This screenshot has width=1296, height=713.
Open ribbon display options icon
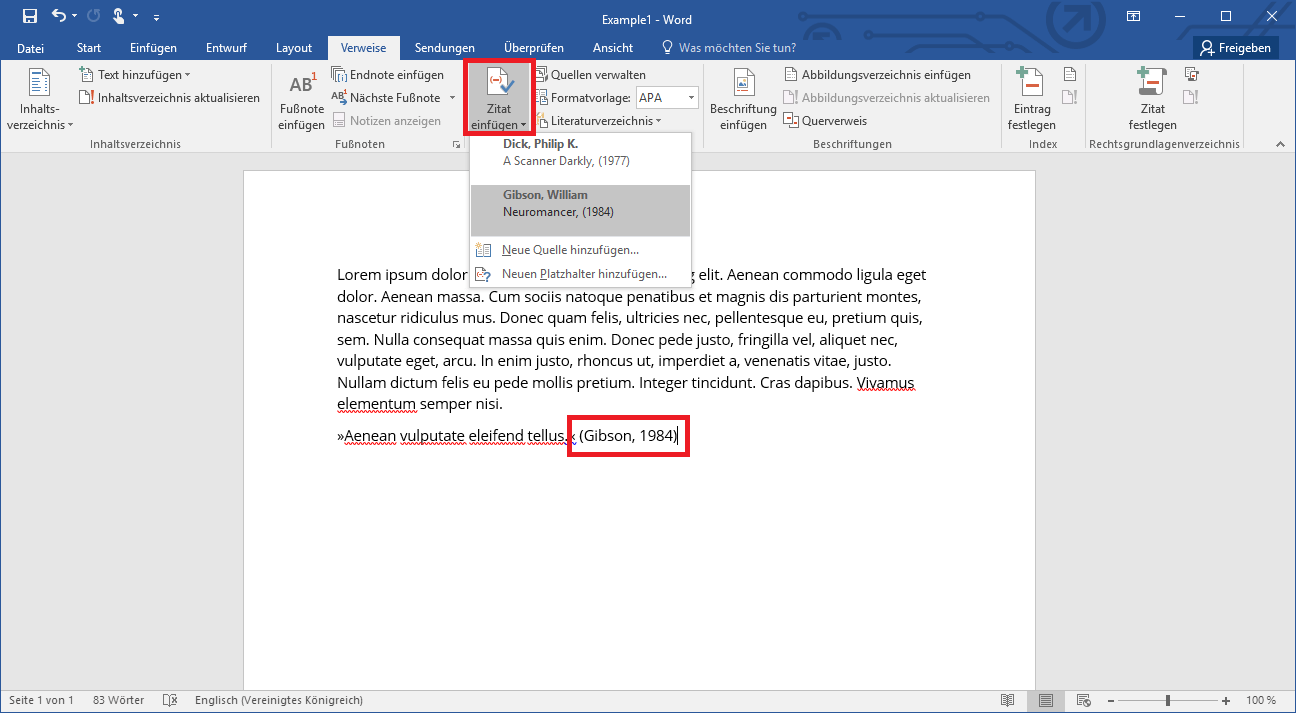pyautogui.click(x=1133, y=16)
